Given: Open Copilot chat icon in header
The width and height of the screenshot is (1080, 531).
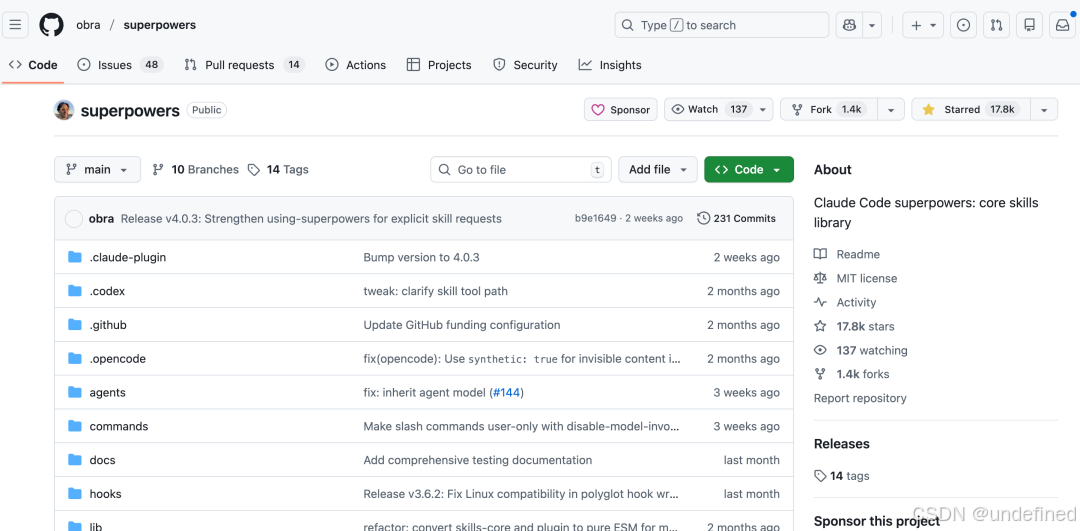Looking at the screenshot, I should click(x=849, y=25).
